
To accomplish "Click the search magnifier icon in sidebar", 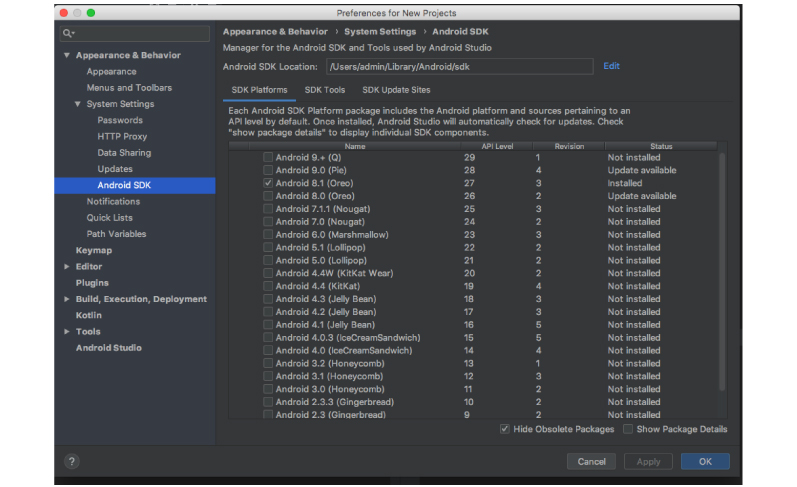I will 67,34.
